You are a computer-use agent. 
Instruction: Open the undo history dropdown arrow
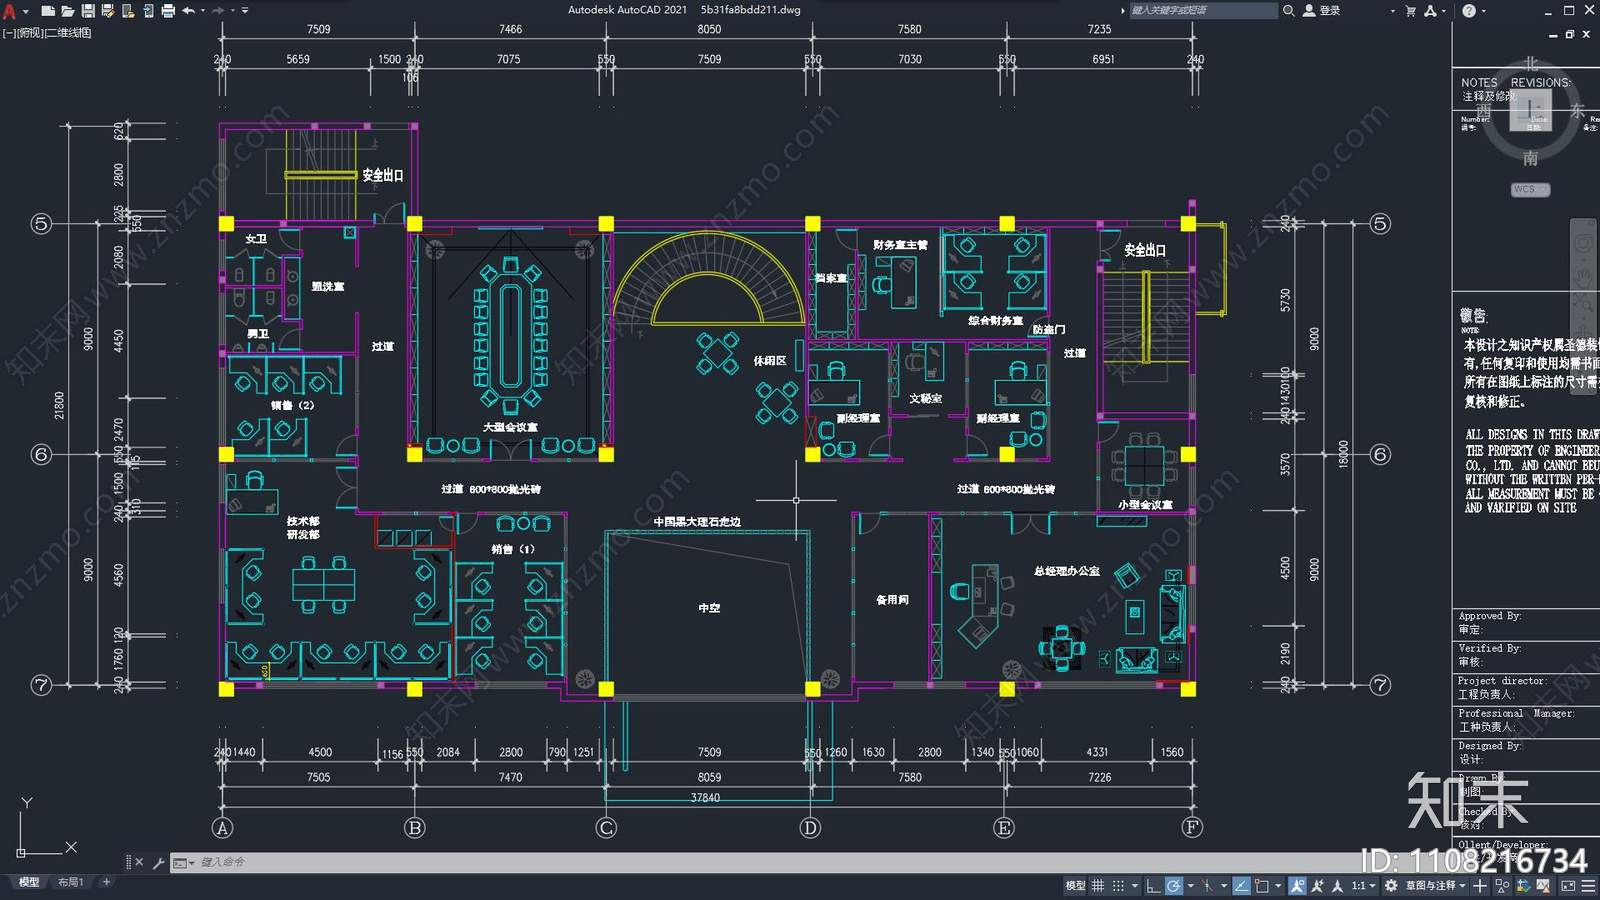click(202, 11)
